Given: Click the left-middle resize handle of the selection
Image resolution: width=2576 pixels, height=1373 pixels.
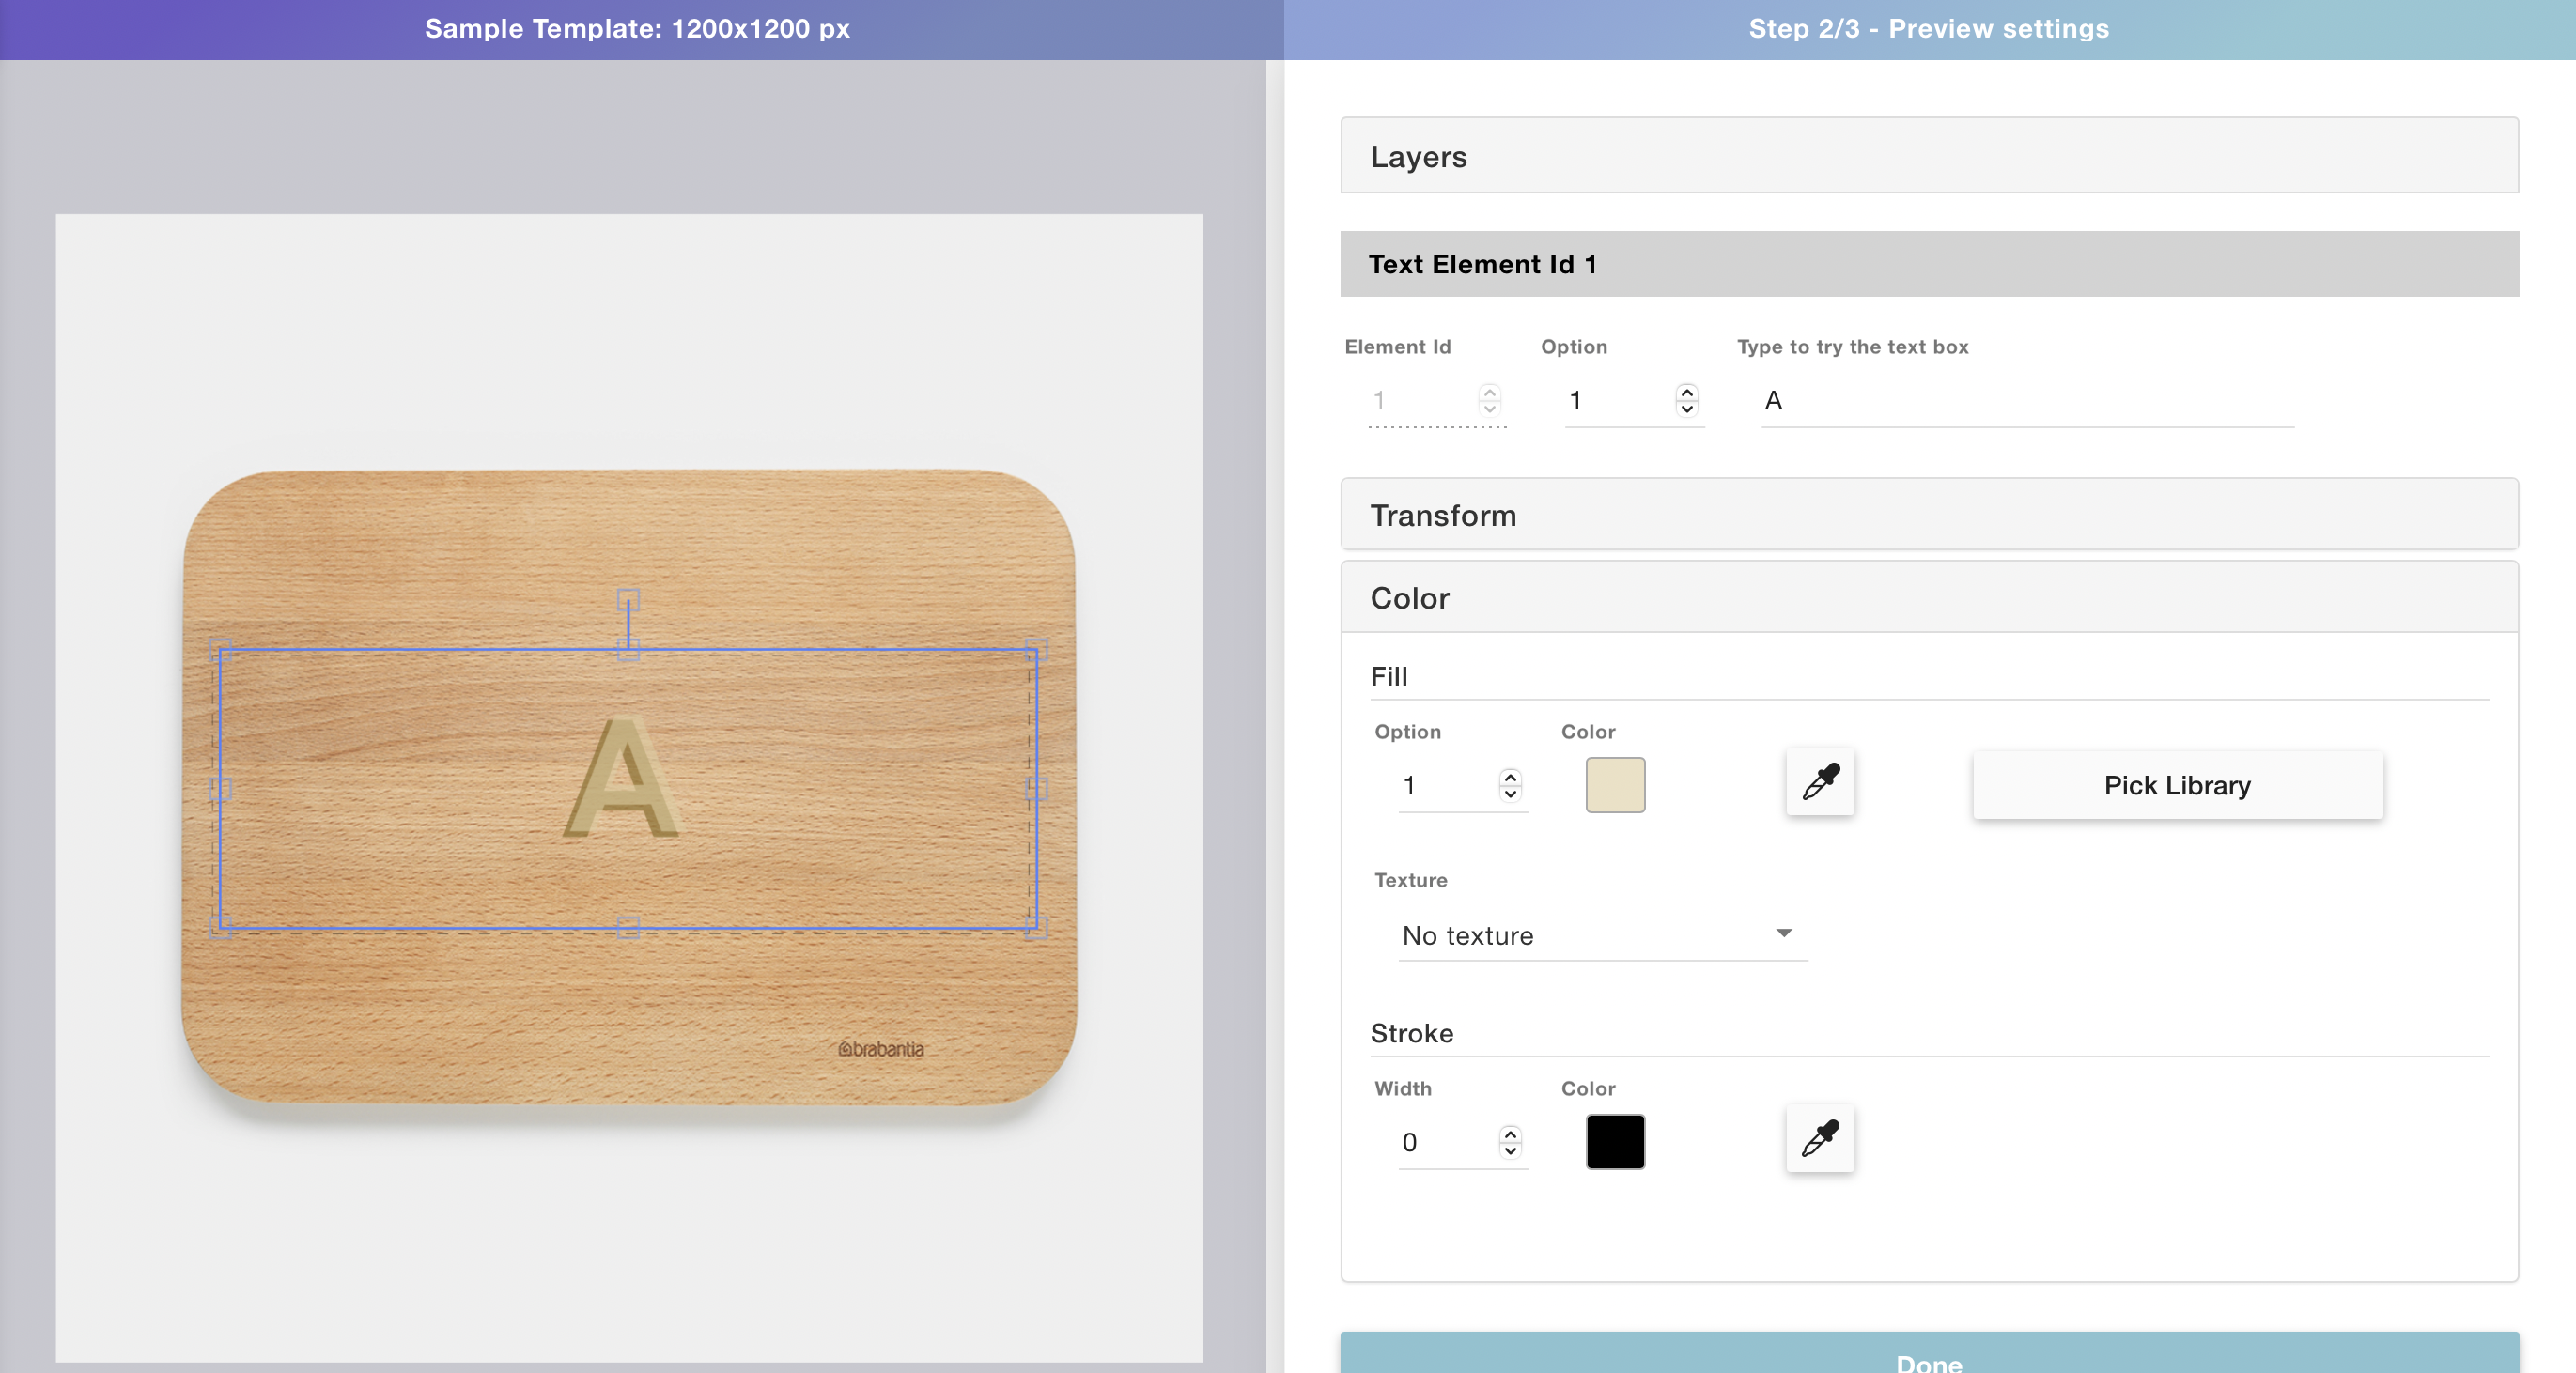Looking at the screenshot, I should coord(220,789).
